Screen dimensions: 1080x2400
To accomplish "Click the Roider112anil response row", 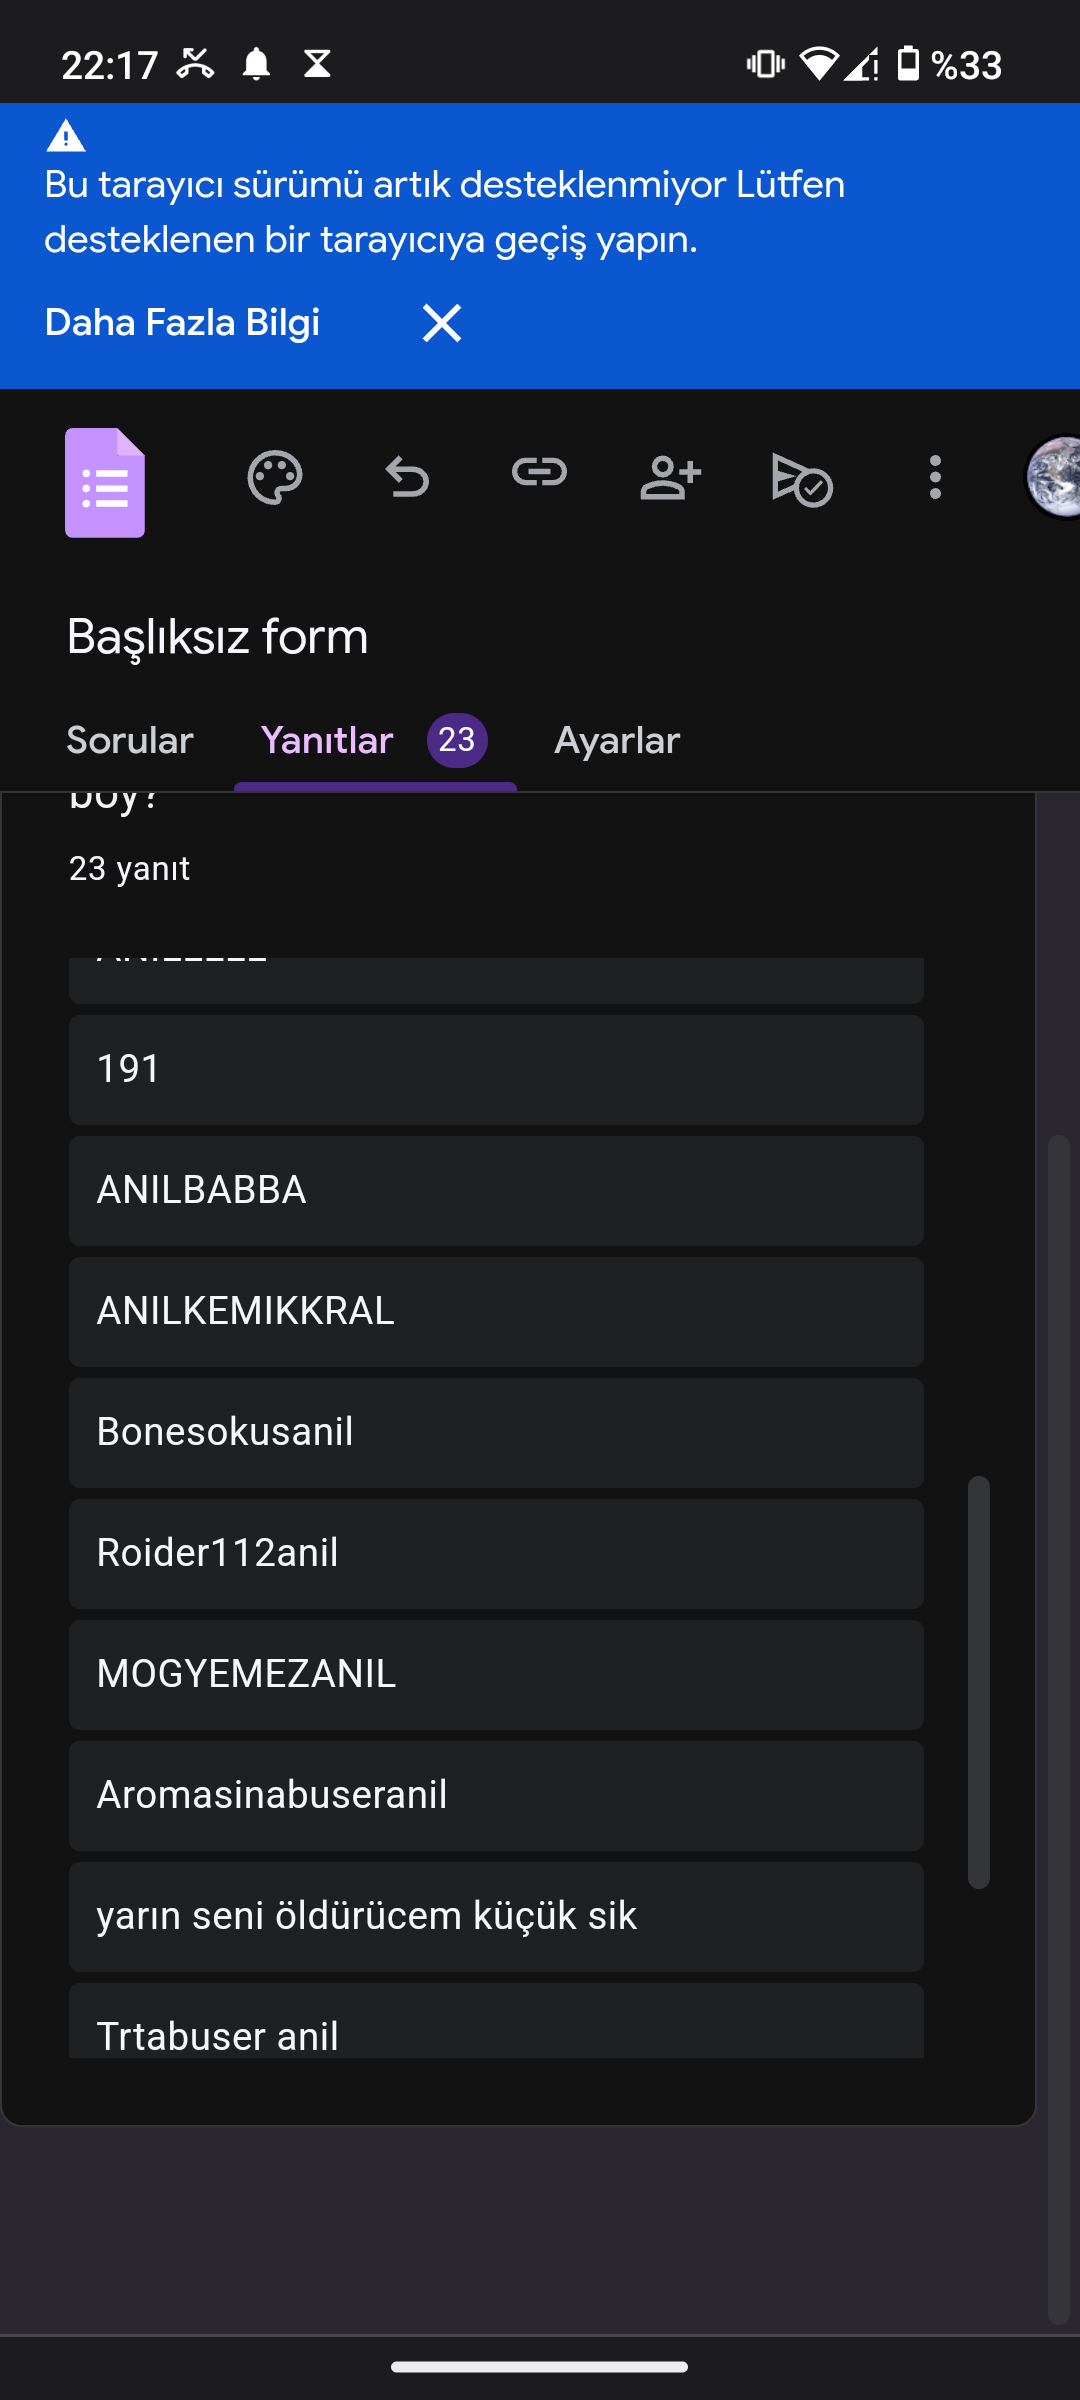I will pos(496,1553).
